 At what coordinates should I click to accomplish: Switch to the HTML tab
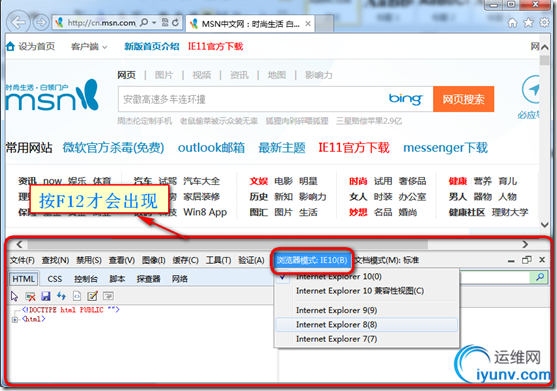24,279
